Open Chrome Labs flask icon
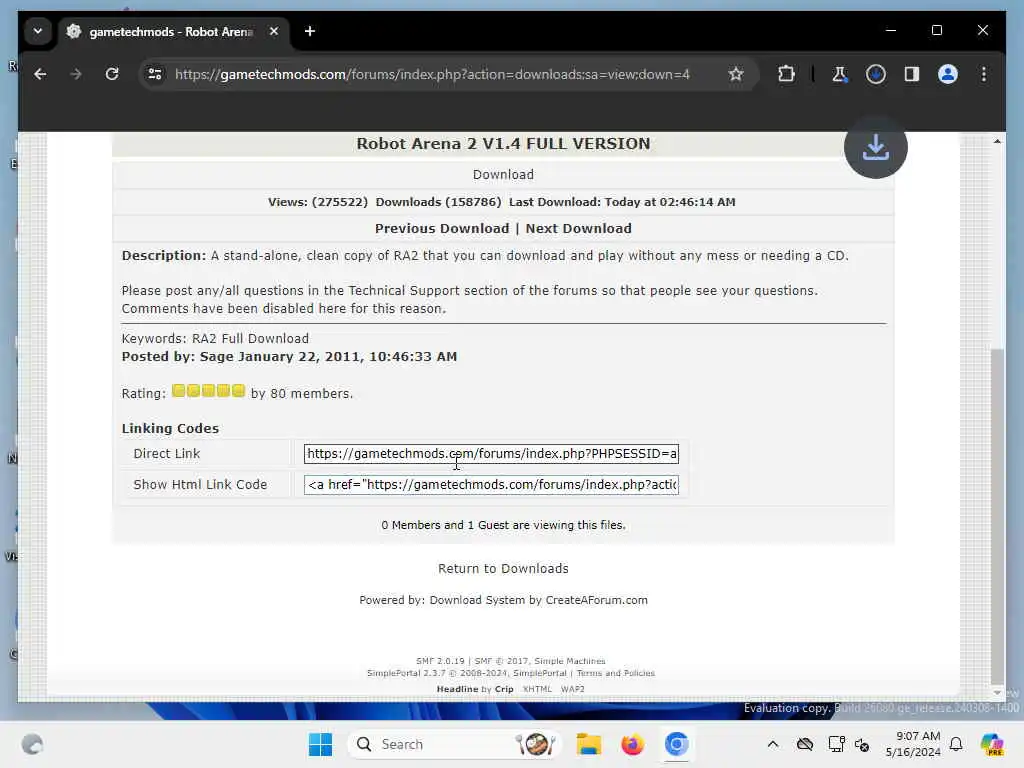 point(839,74)
